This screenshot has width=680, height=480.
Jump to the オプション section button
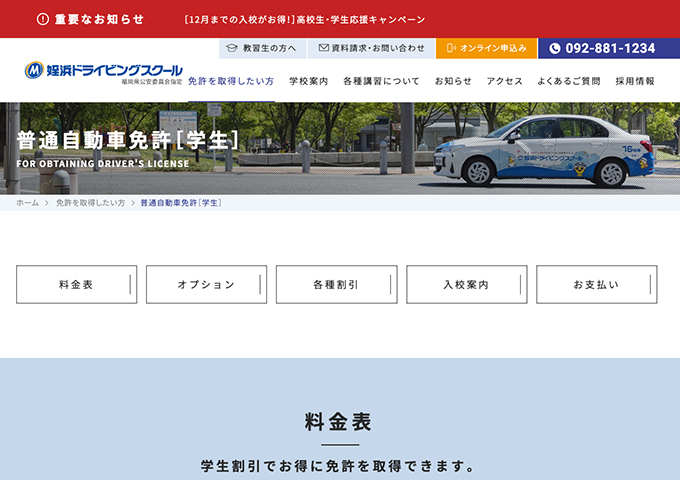pyautogui.click(x=206, y=284)
